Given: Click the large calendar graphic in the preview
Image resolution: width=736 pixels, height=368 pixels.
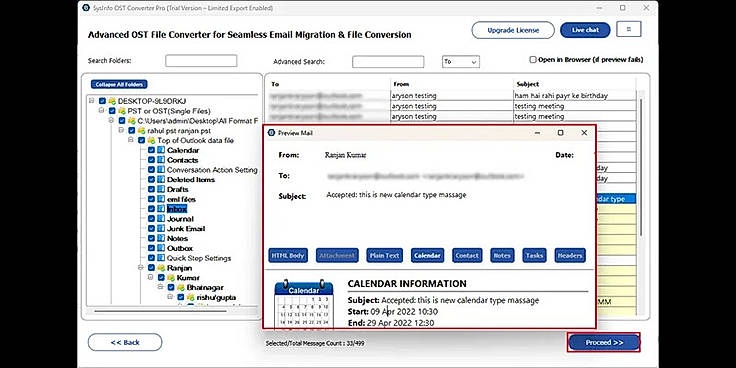Looking at the screenshot, I should coord(304,304).
